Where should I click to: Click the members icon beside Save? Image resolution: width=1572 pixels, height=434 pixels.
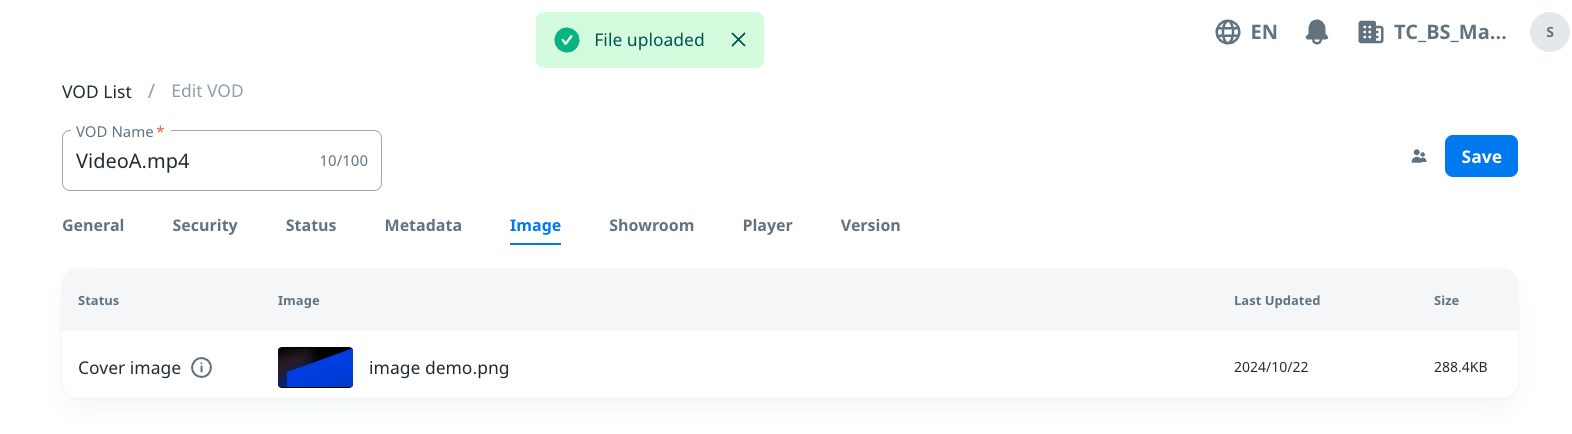(1419, 156)
